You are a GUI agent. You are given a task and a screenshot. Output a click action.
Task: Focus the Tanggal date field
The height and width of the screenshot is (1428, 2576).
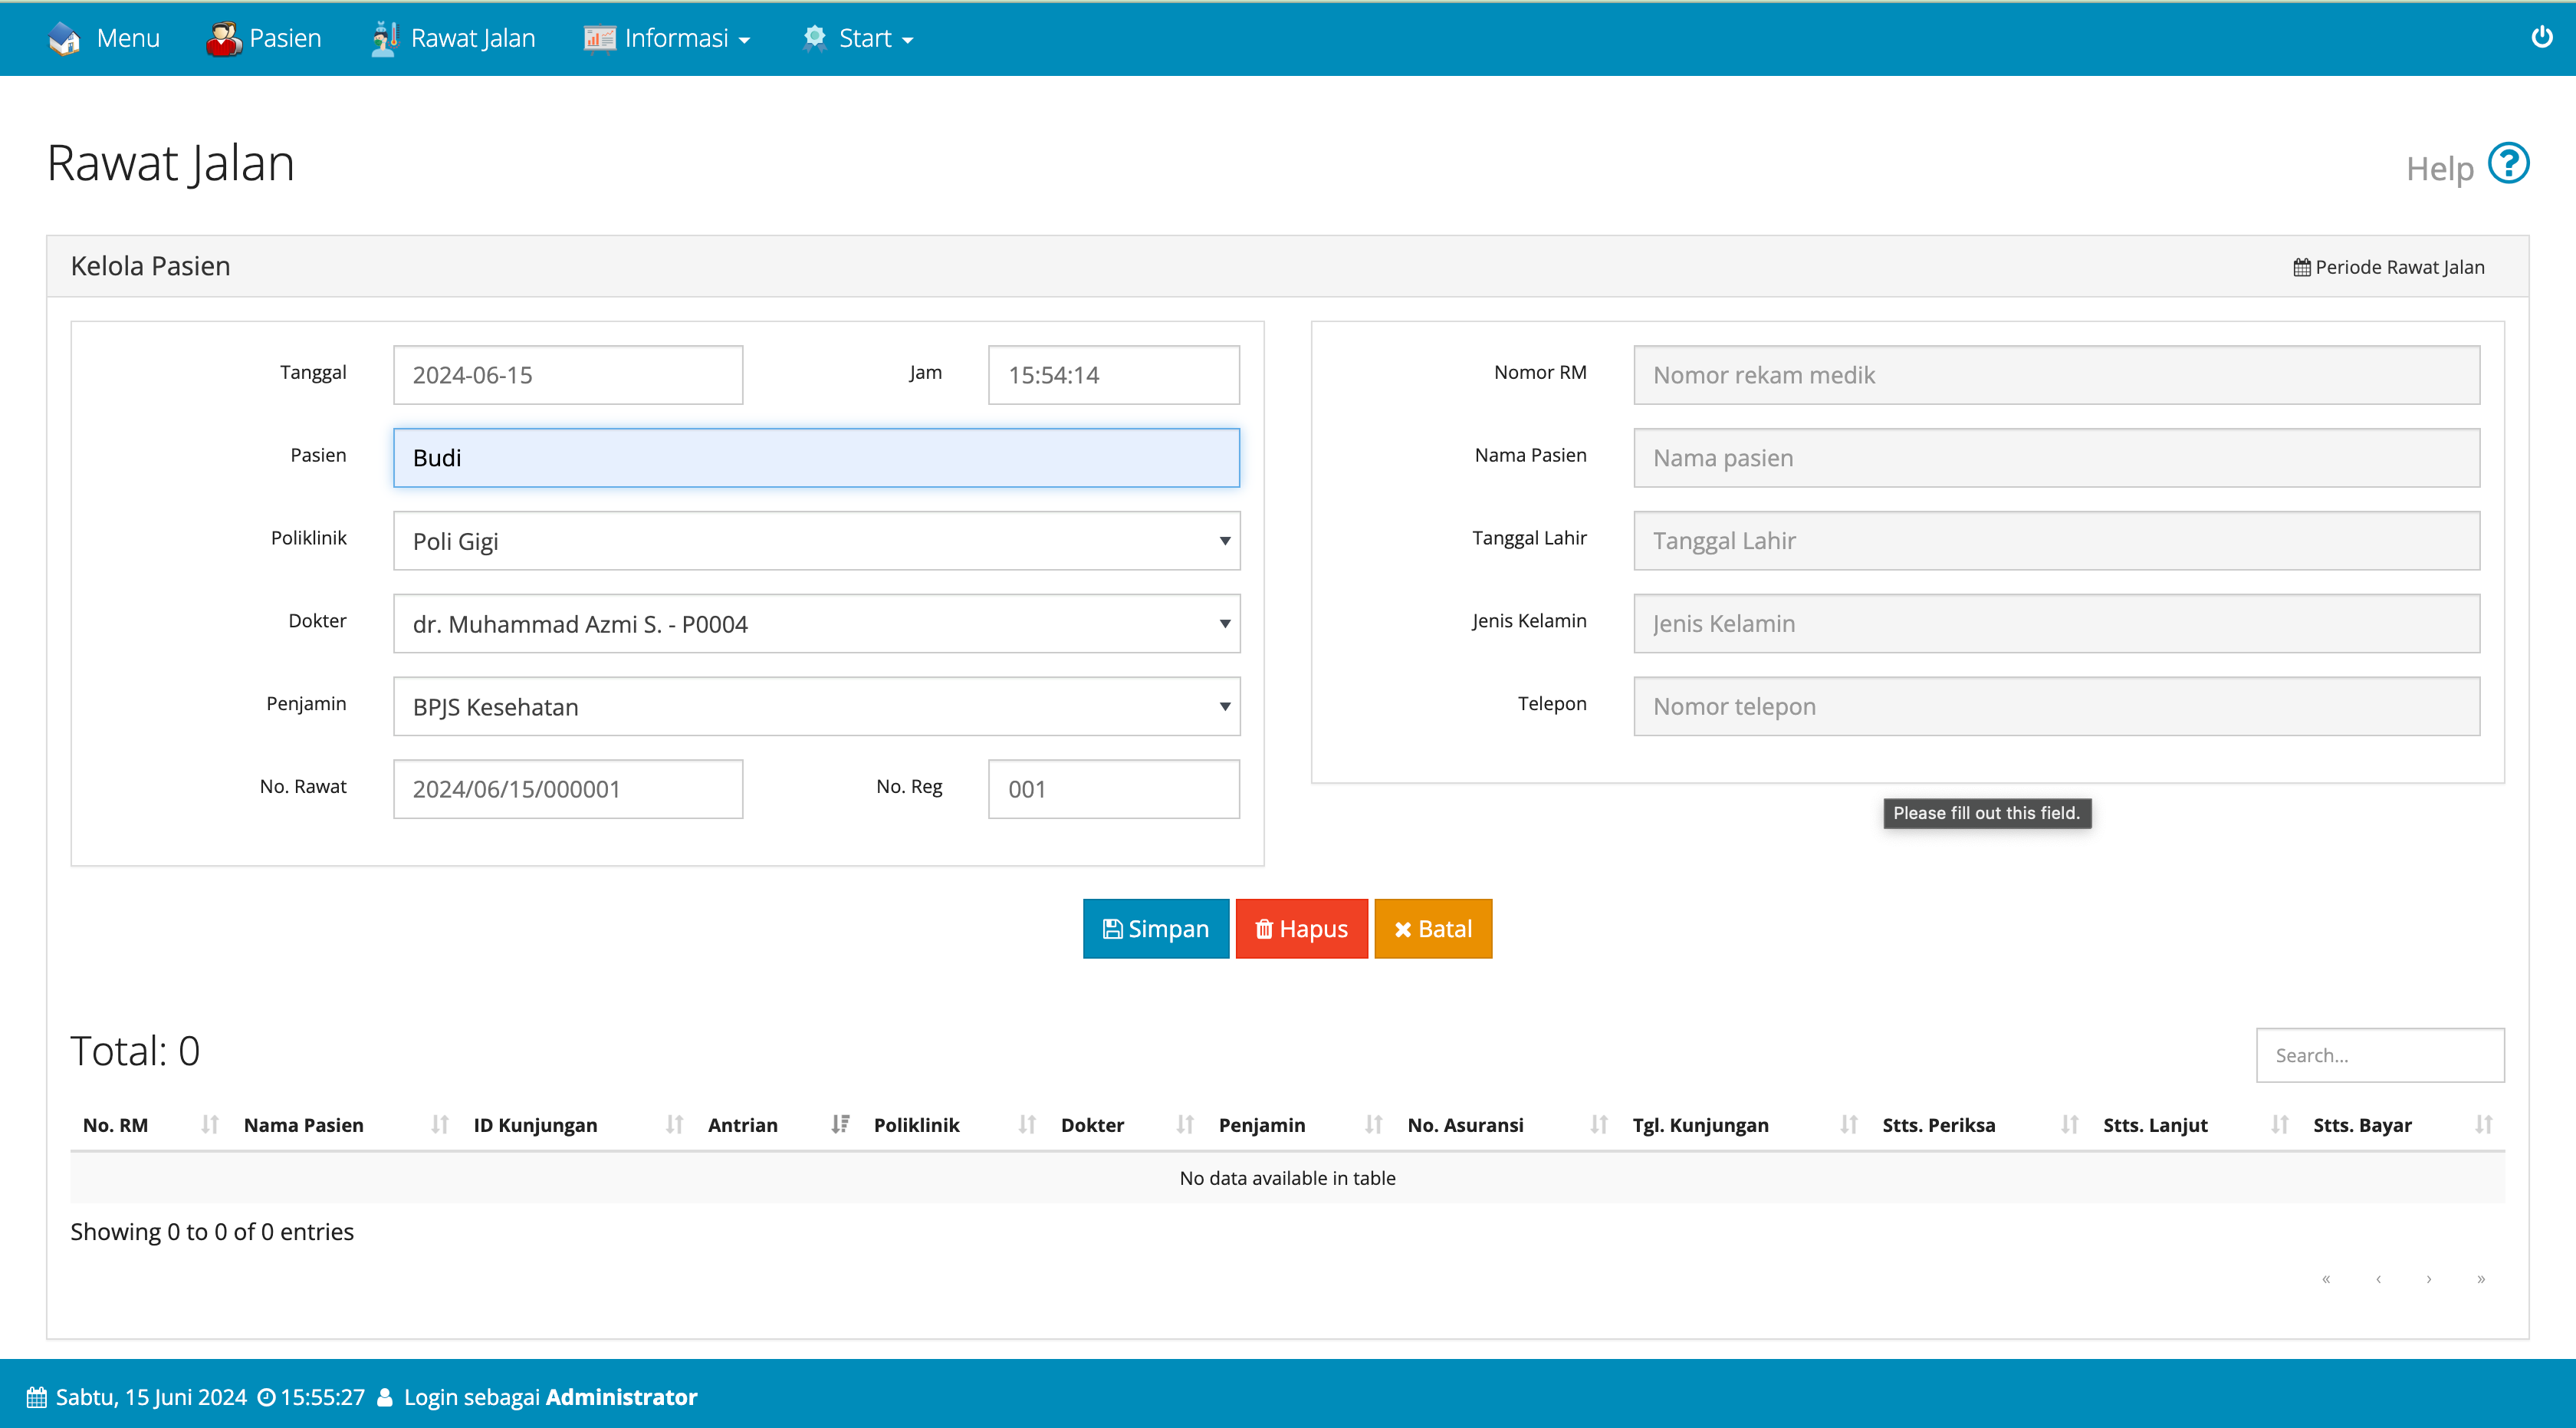(x=567, y=375)
